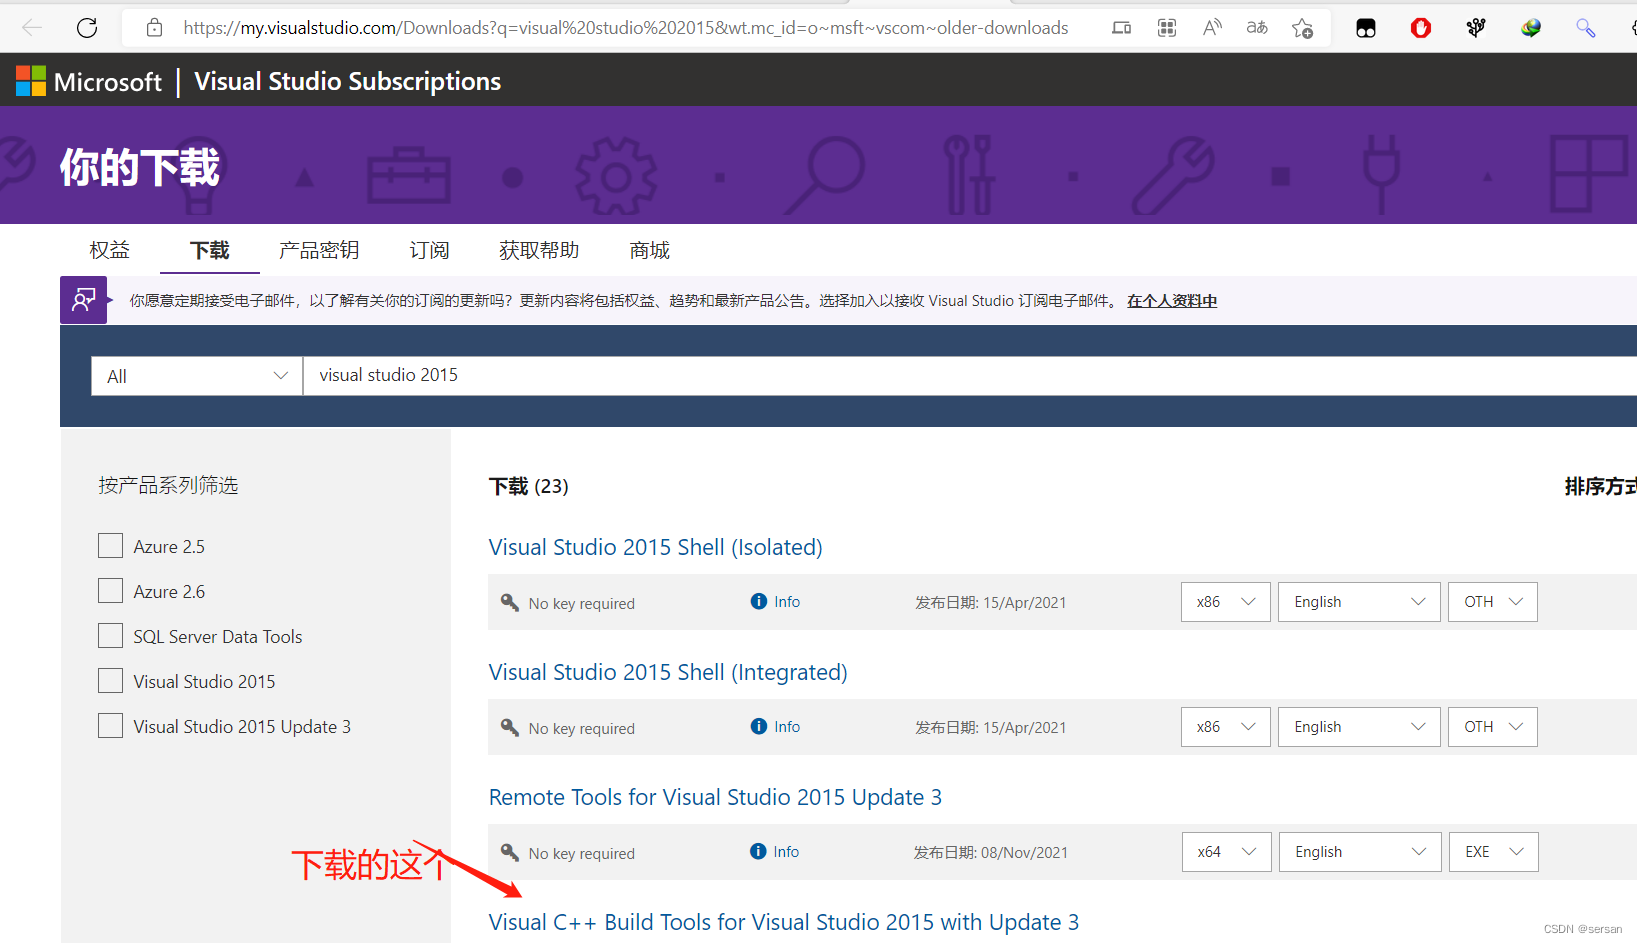Open the app-available icon in address bar
The height and width of the screenshot is (943, 1637).
coord(1122,28)
